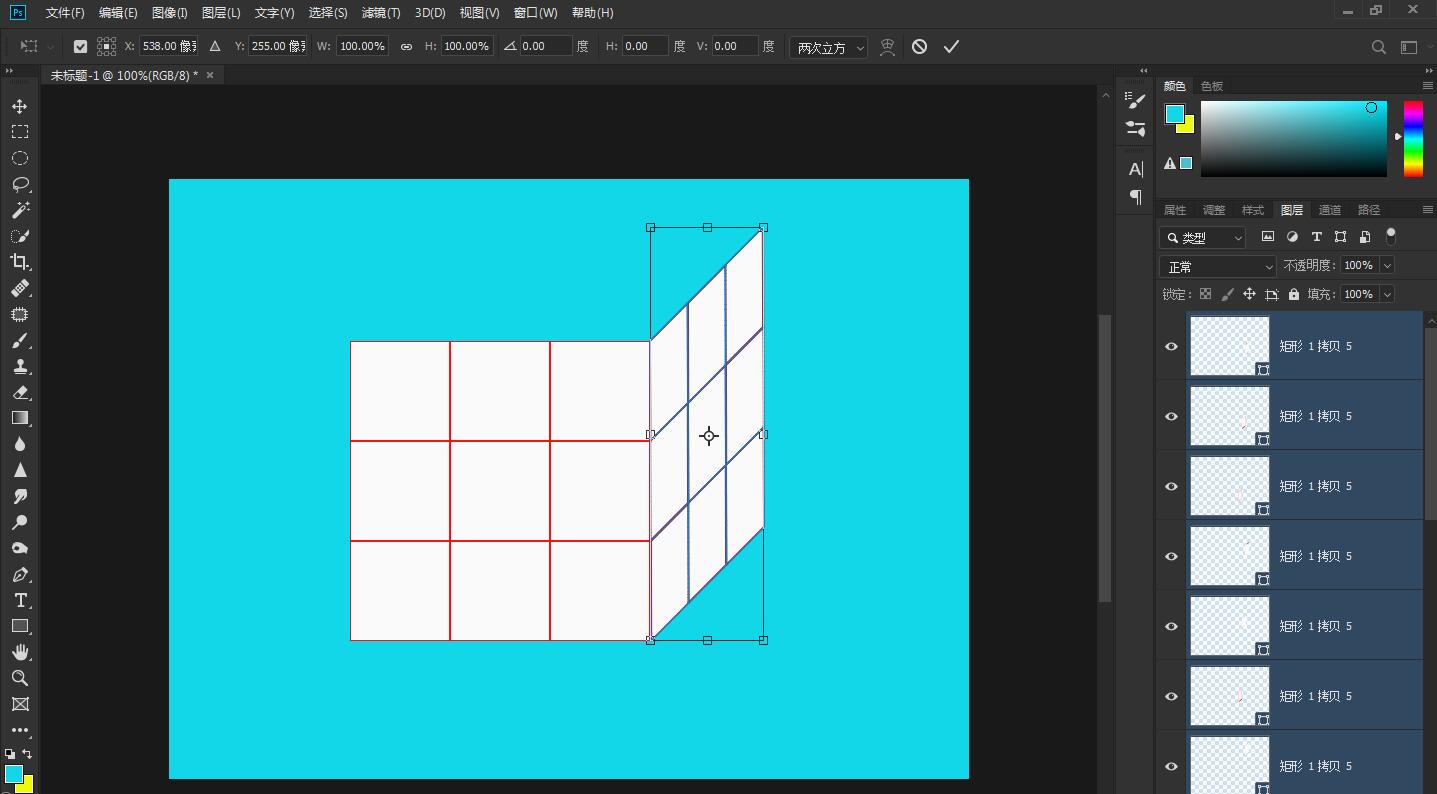The image size is (1437, 794).
Task: Select the Horizontal Type tool
Action: point(19,600)
